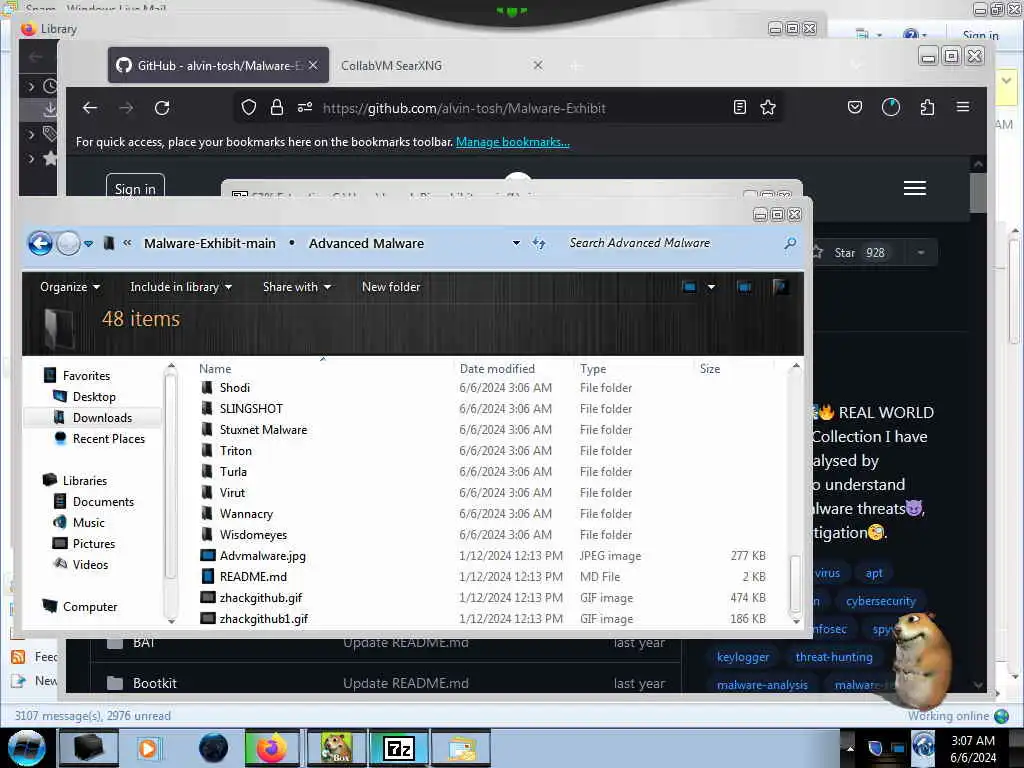The image size is (1024, 768).
Task: Select the Stuxnet Malware folder
Action: 263,430
